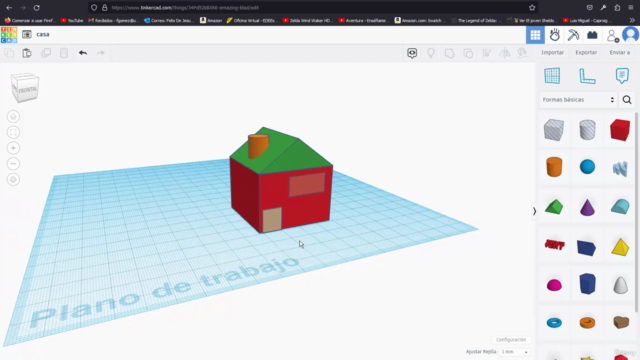Pick the red Box shape
The height and width of the screenshot is (360, 640).
(620, 130)
